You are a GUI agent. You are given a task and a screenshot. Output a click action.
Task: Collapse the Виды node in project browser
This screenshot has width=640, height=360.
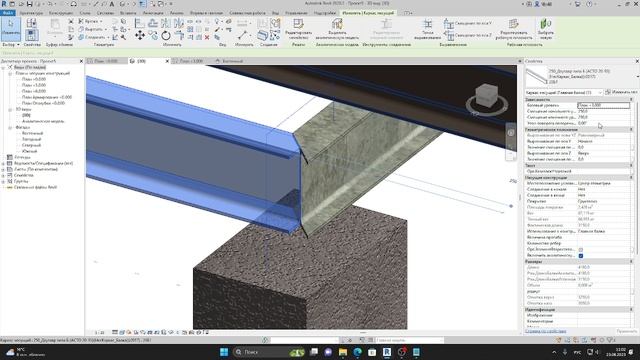[x=4, y=67]
